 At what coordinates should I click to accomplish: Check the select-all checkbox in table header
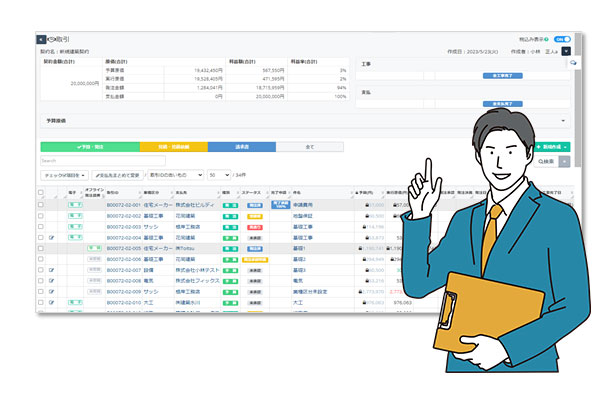[x=41, y=192]
